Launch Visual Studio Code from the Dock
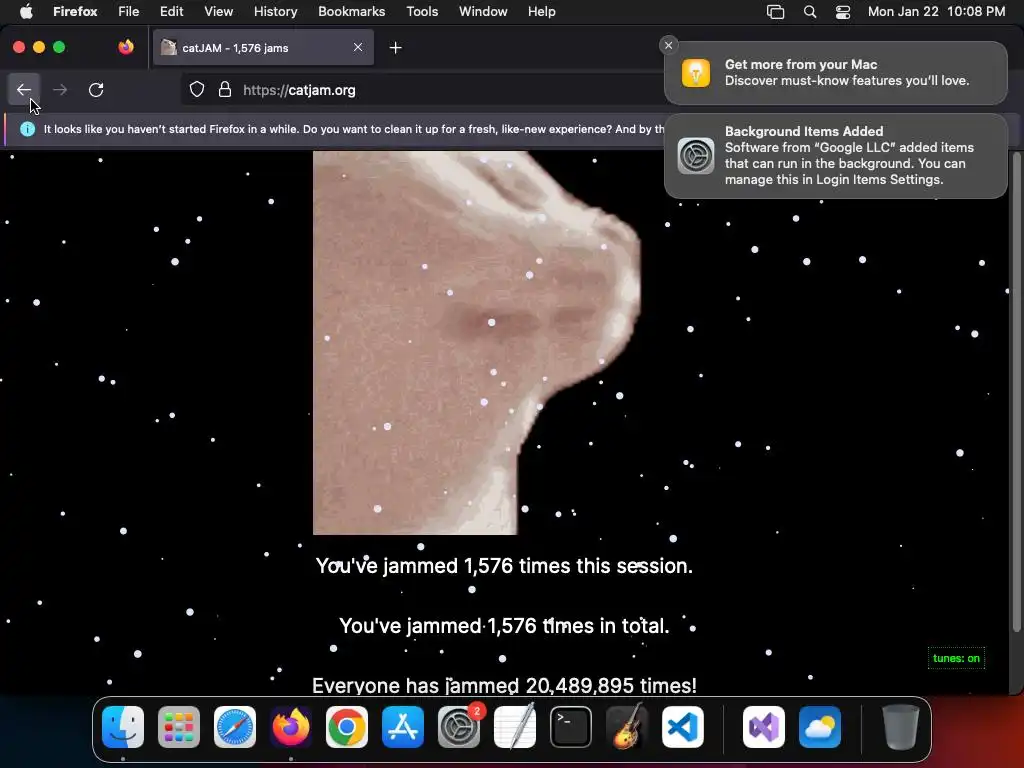 (682, 727)
